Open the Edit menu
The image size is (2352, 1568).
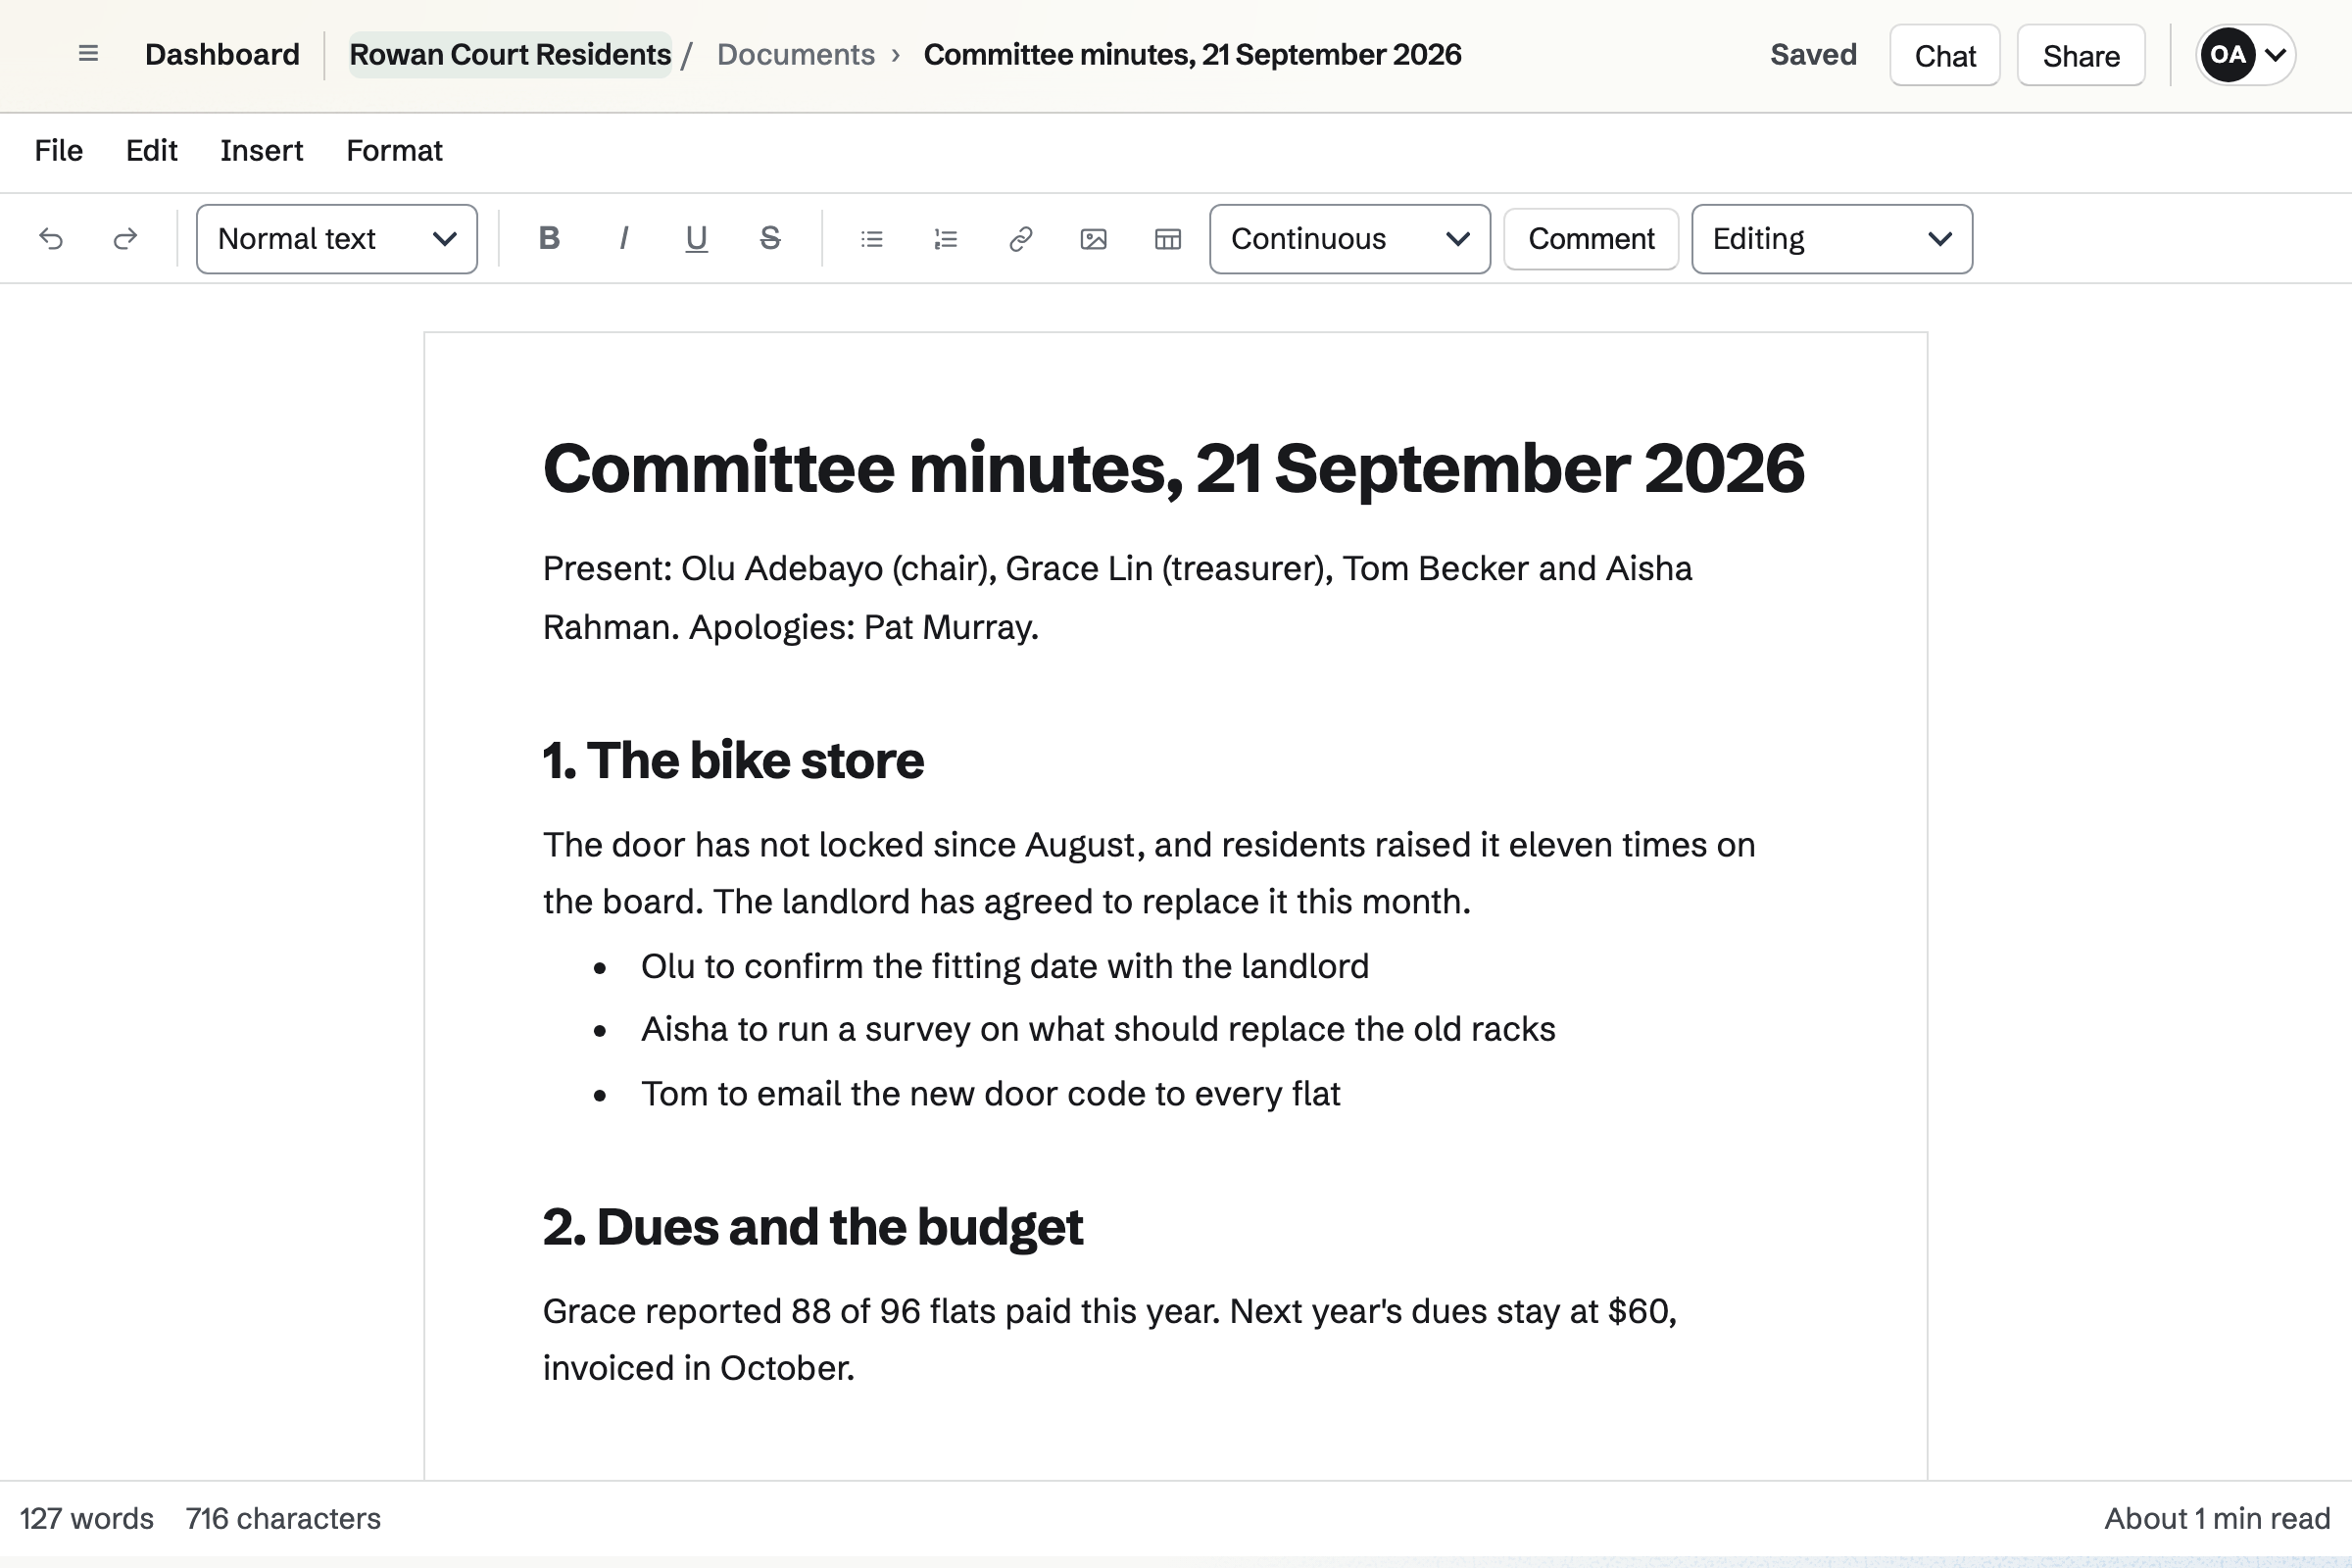pyautogui.click(x=152, y=151)
